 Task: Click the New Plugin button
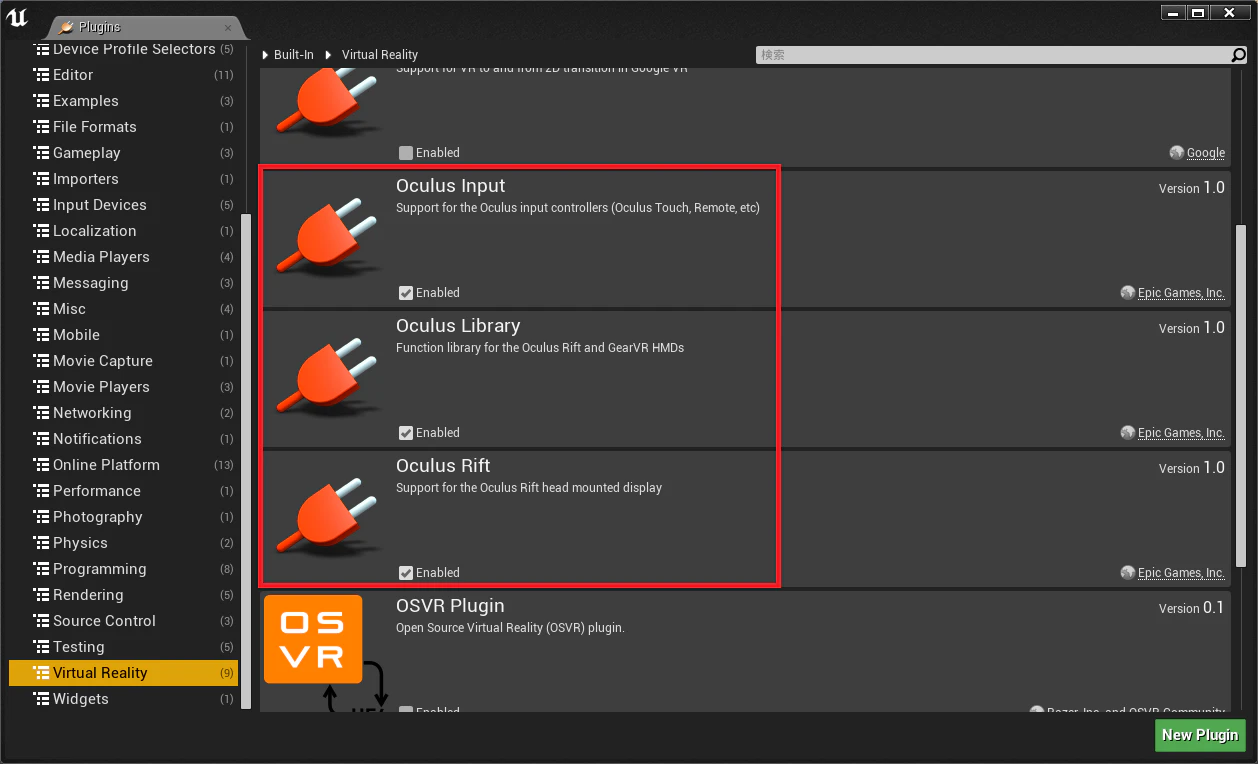(x=1200, y=735)
